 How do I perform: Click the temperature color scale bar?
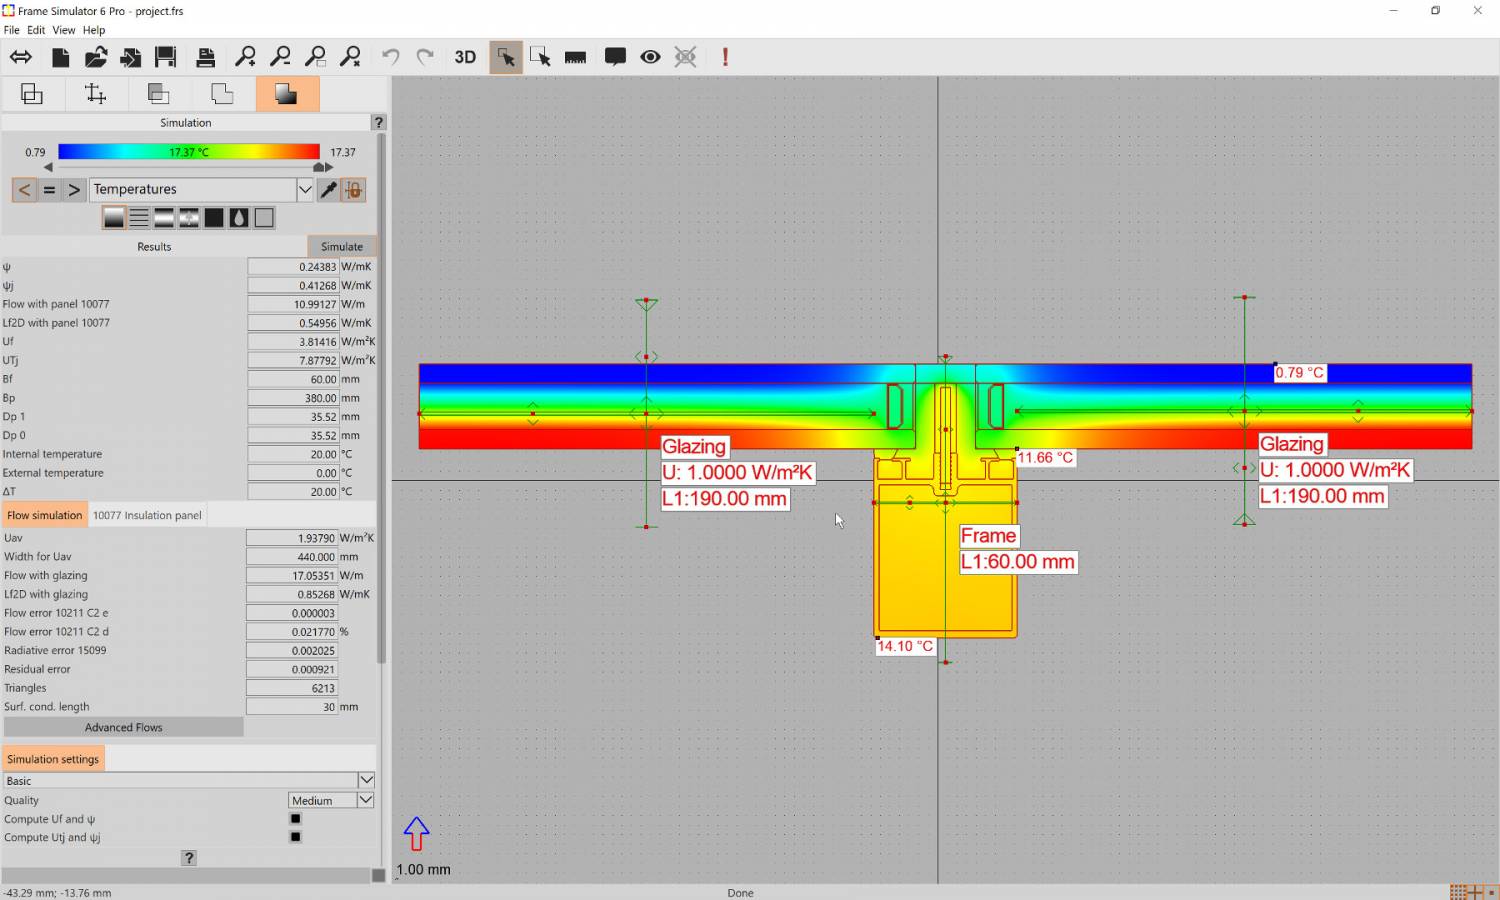[x=188, y=152]
